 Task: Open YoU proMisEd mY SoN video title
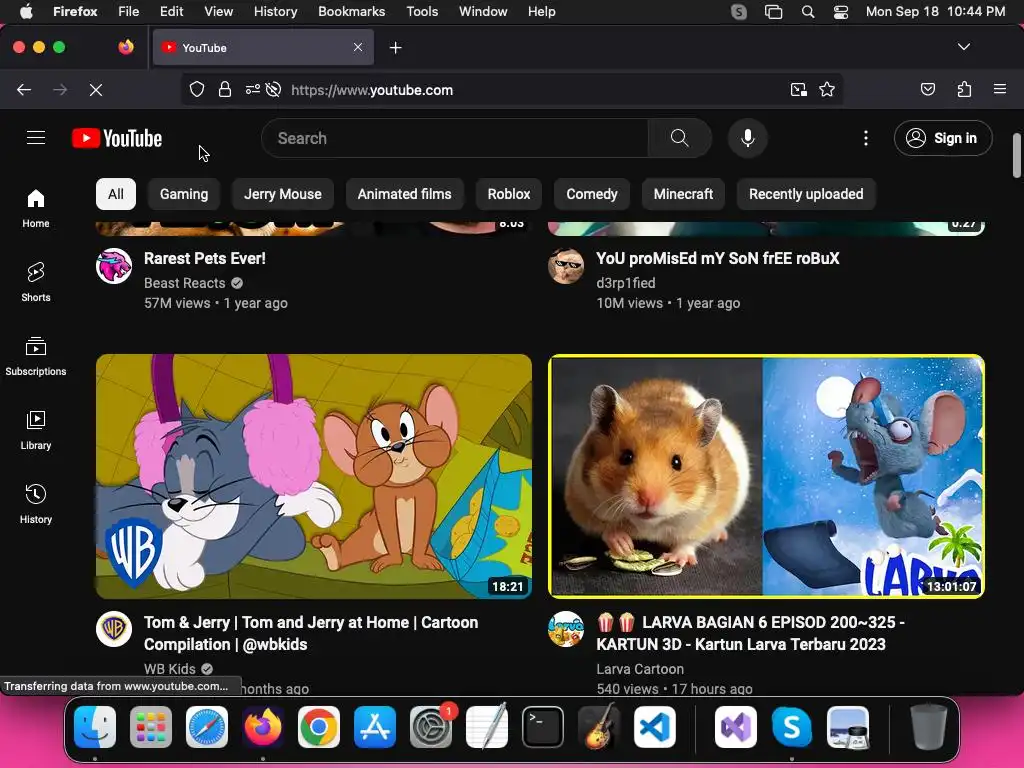click(x=718, y=259)
